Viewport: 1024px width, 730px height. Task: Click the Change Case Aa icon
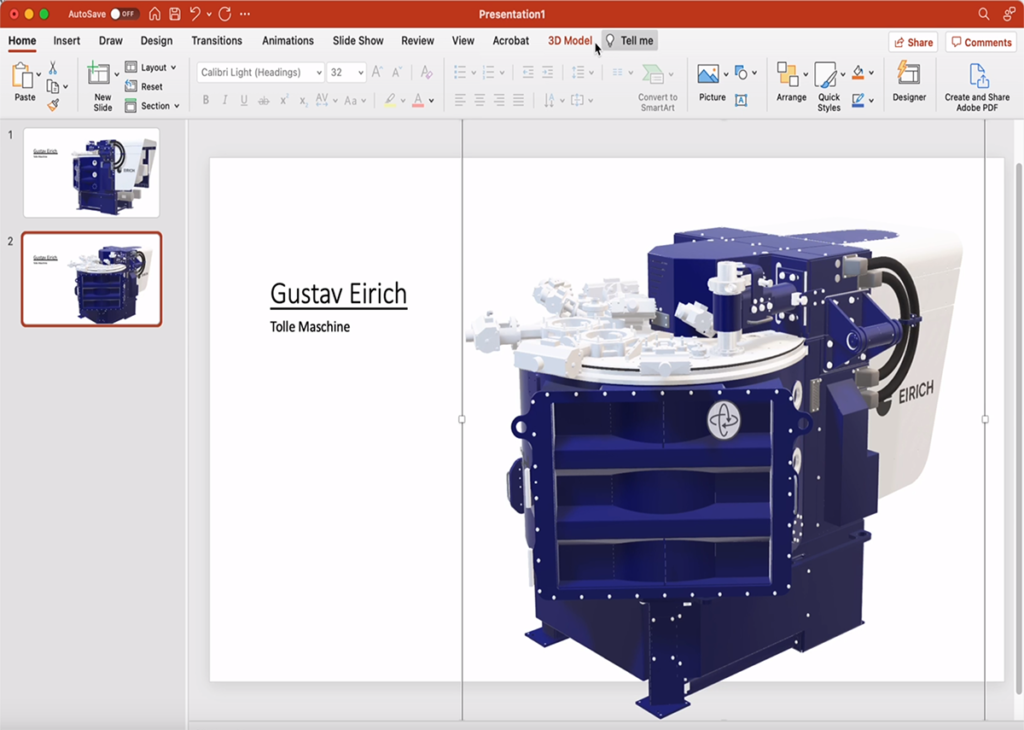point(351,101)
